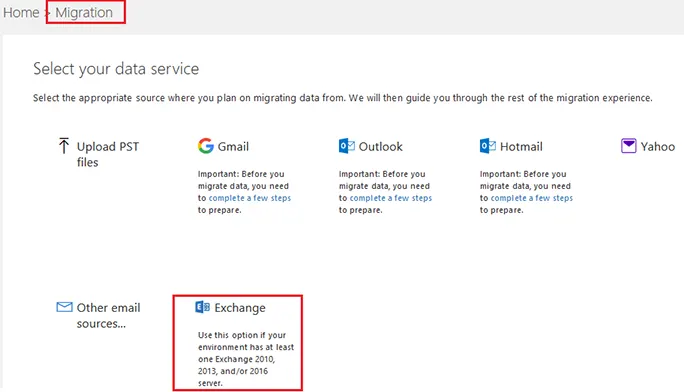Choose Hotmail as data service
The image size is (684, 392).
521,147
